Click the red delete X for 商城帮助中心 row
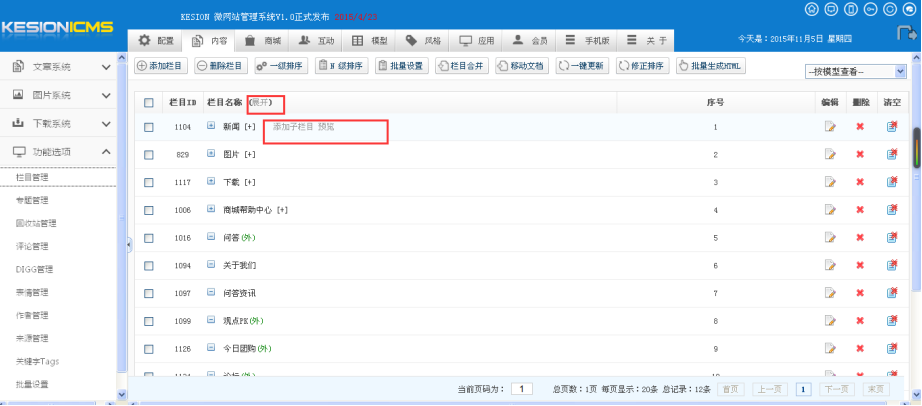Screen dimensions: 922x406 (x=859, y=210)
